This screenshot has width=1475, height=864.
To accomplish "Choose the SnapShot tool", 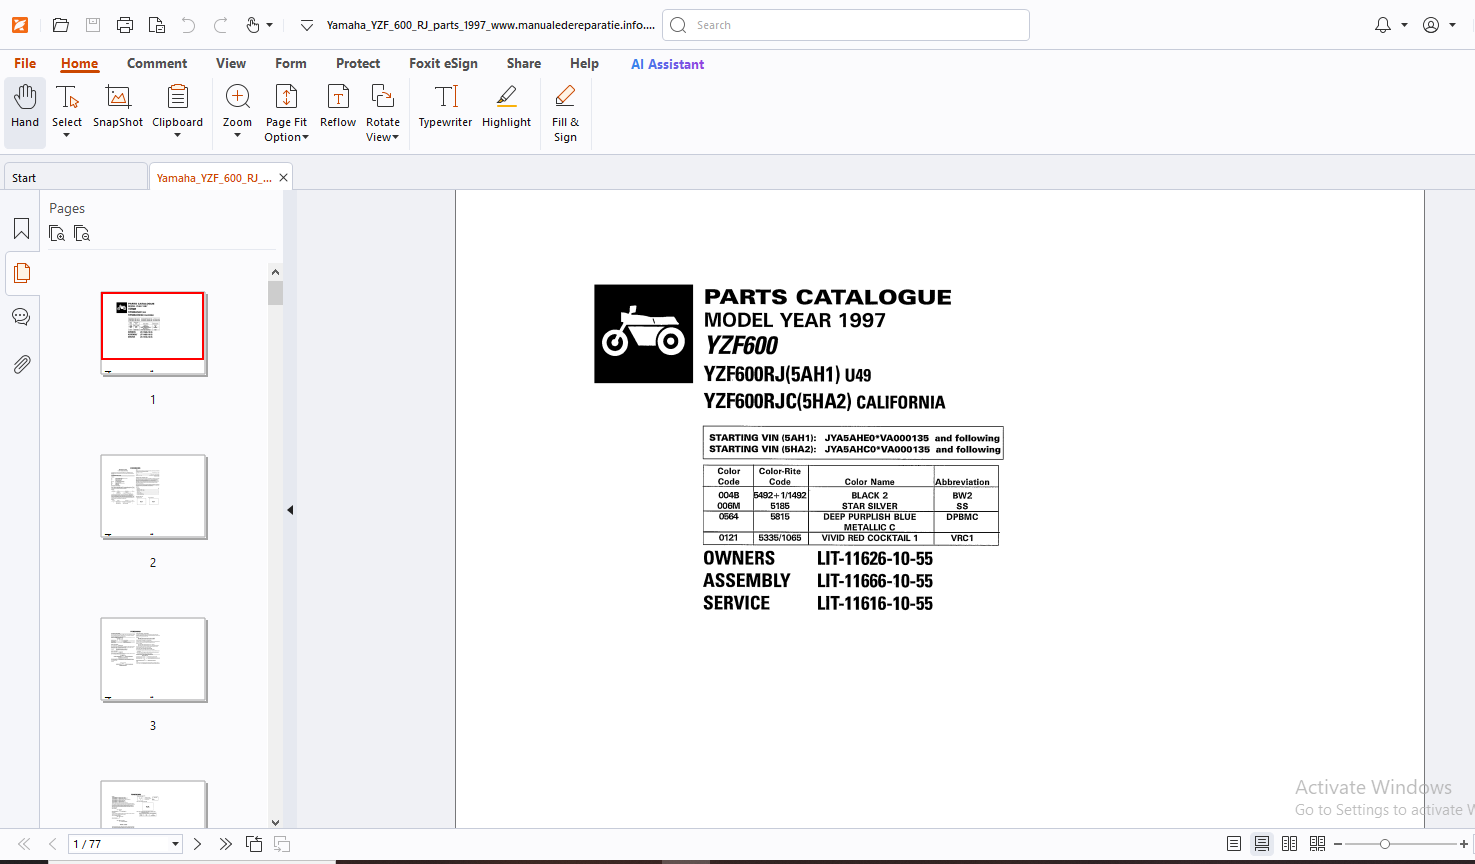I will point(118,106).
